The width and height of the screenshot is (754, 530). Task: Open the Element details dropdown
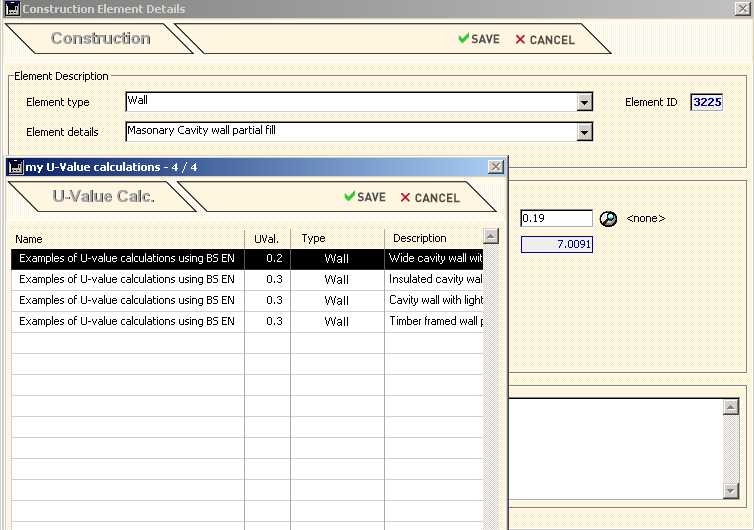point(584,132)
